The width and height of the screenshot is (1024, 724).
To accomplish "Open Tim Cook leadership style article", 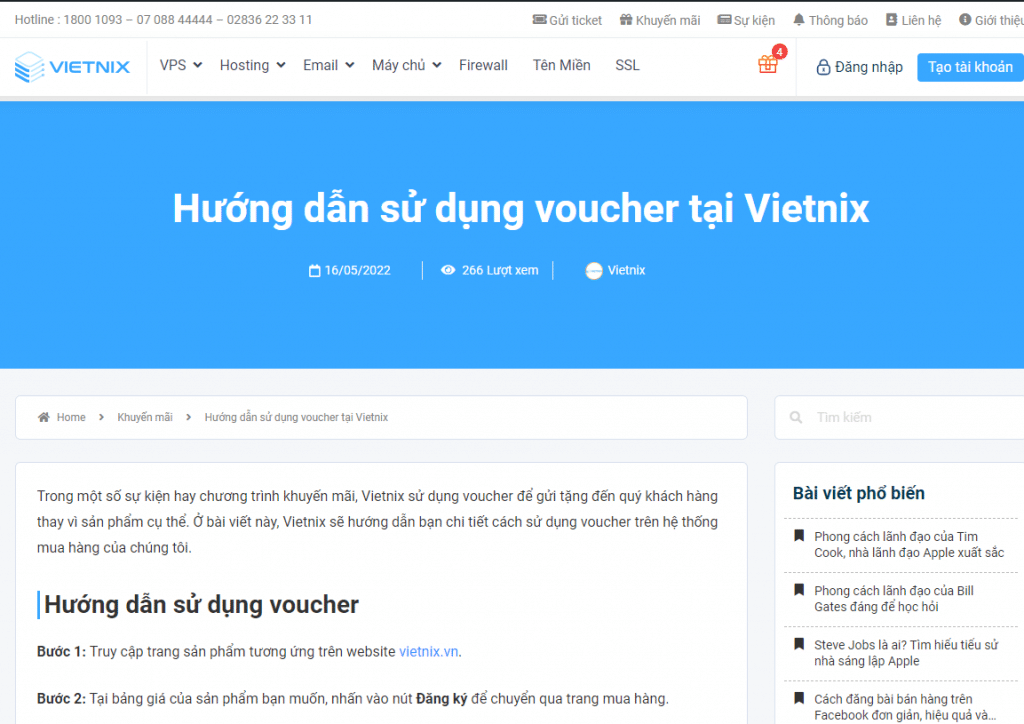I will click(909, 544).
